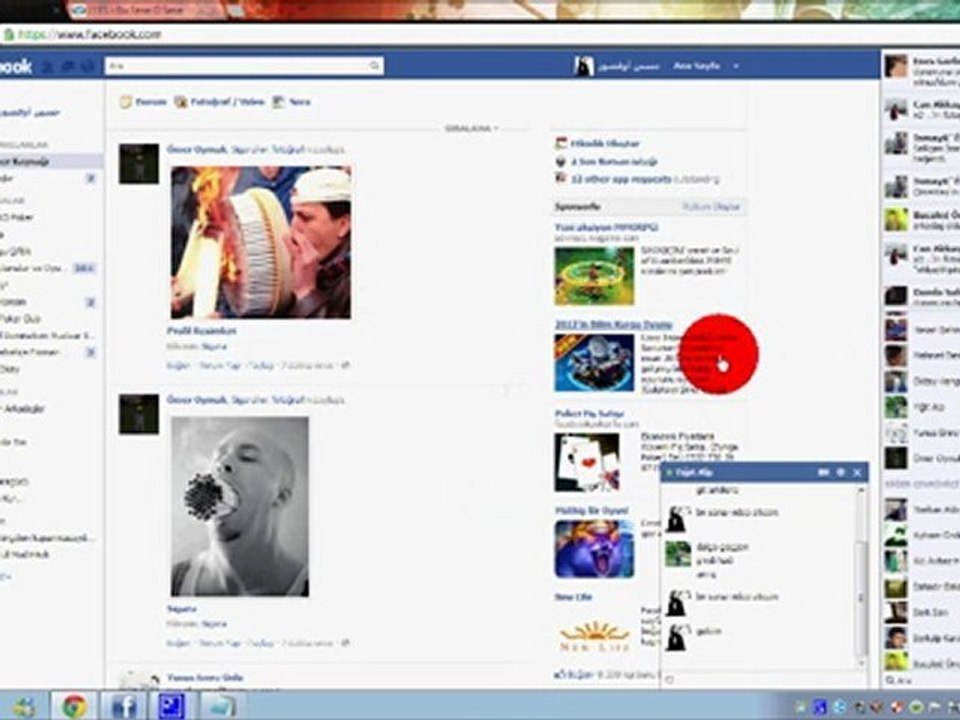Click the emoticon icon in chat input

coord(670,679)
